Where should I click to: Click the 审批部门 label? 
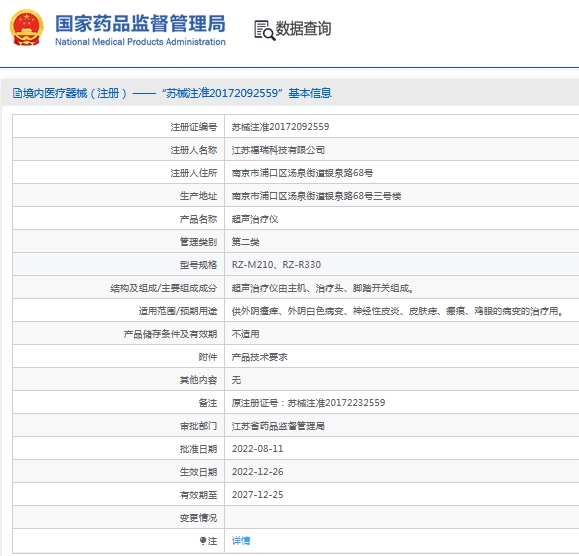pos(198,426)
